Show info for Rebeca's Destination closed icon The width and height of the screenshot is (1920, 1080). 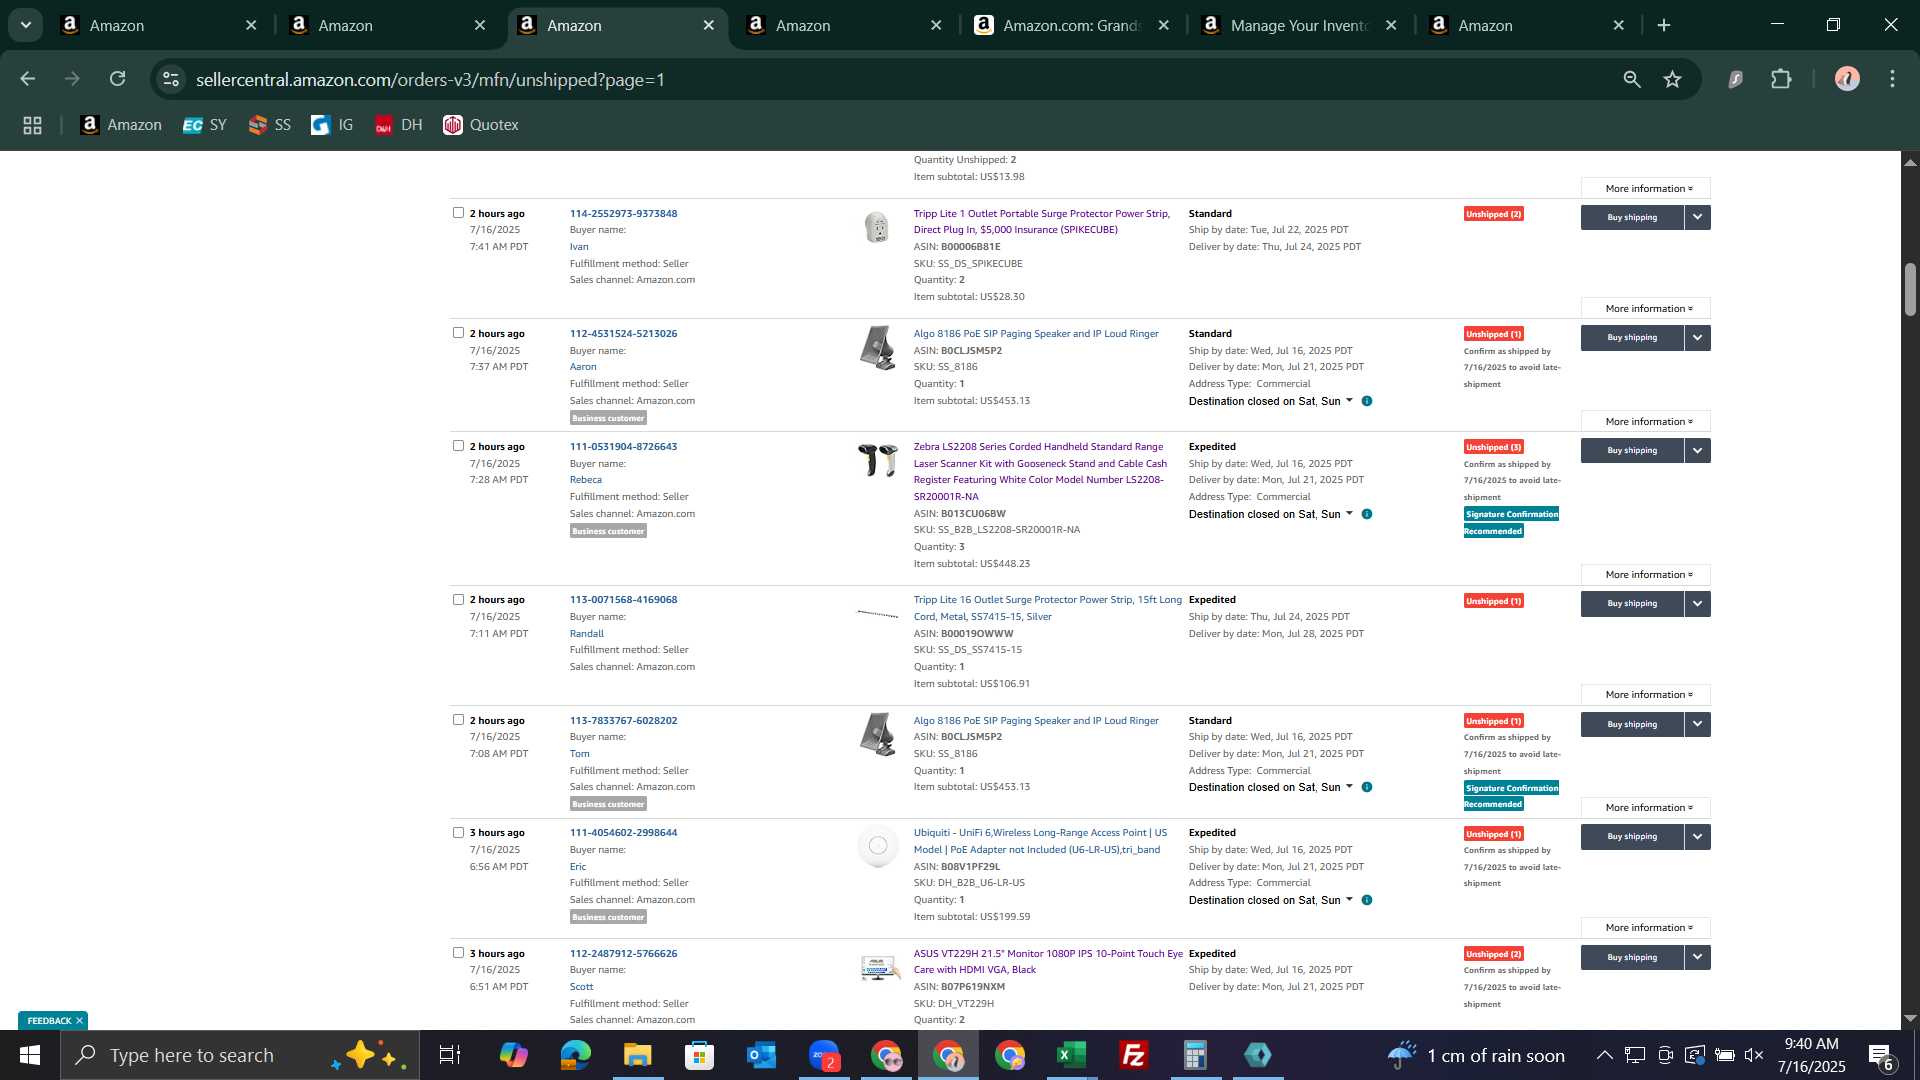(1367, 514)
